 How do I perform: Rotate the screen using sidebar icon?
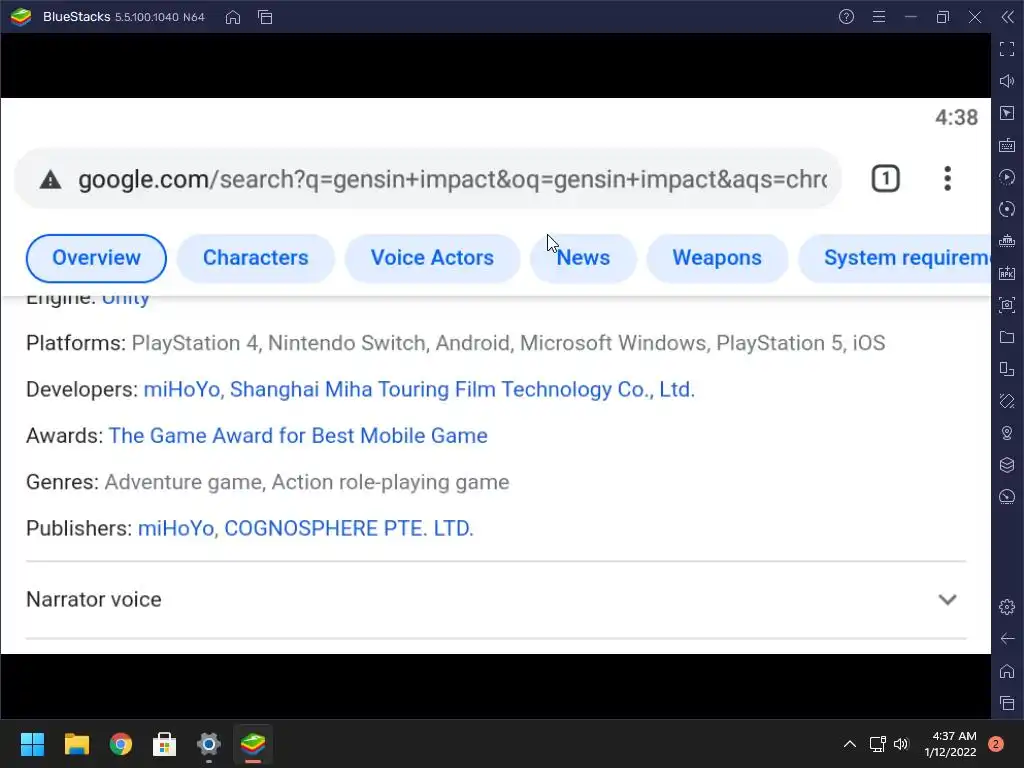[1007, 401]
